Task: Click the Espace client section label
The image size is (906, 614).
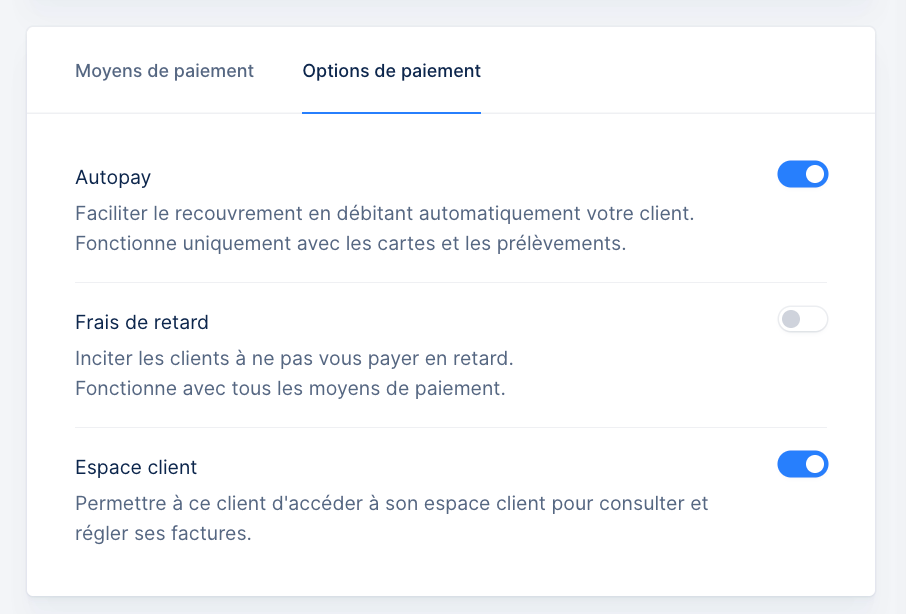Action: [x=136, y=467]
